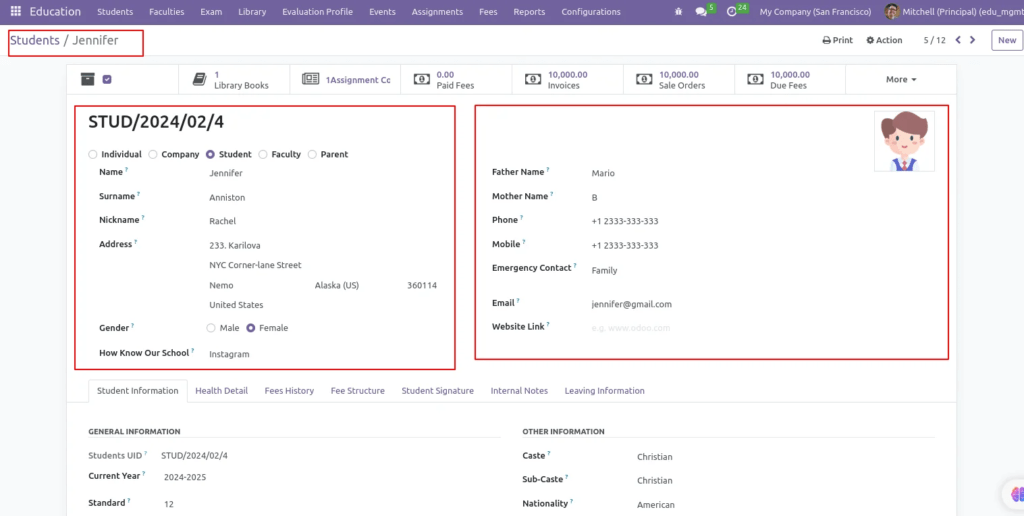Open the activities clock icon
Image resolution: width=1024 pixels, height=516 pixels.
(731, 12)
